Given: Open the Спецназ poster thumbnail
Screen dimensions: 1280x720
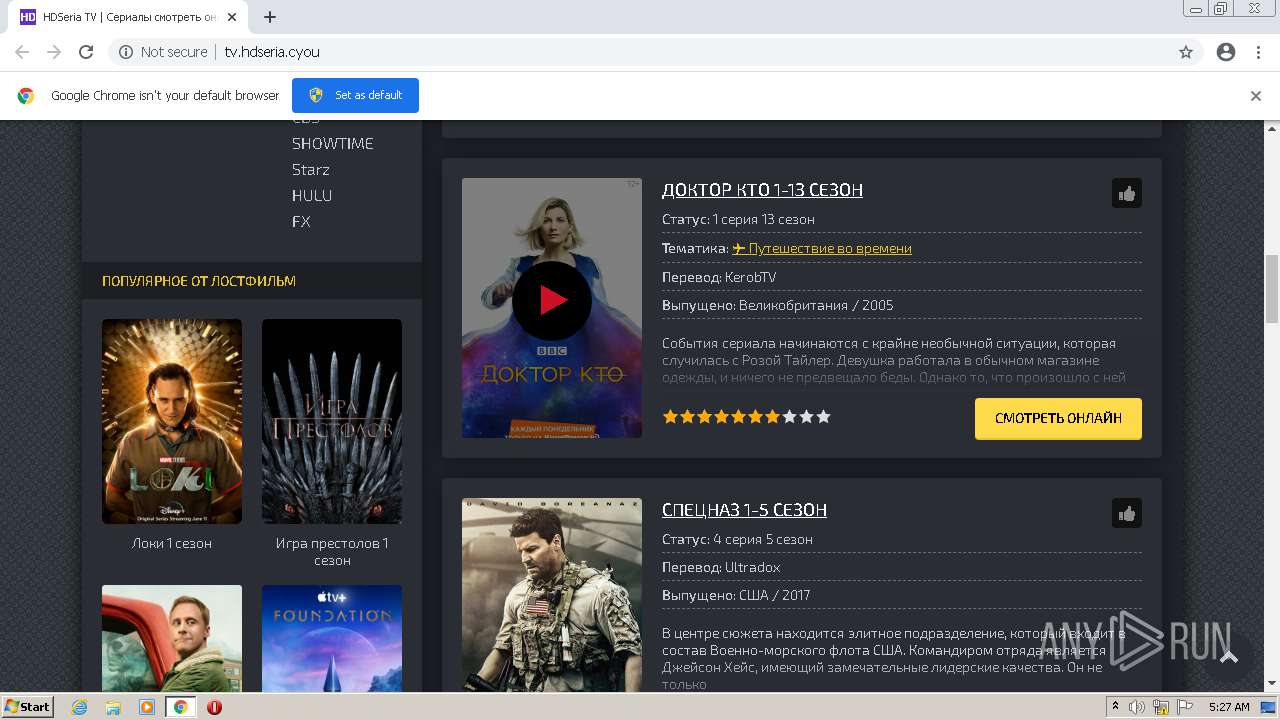Looking at the screenshot, I should coord(552,595).
